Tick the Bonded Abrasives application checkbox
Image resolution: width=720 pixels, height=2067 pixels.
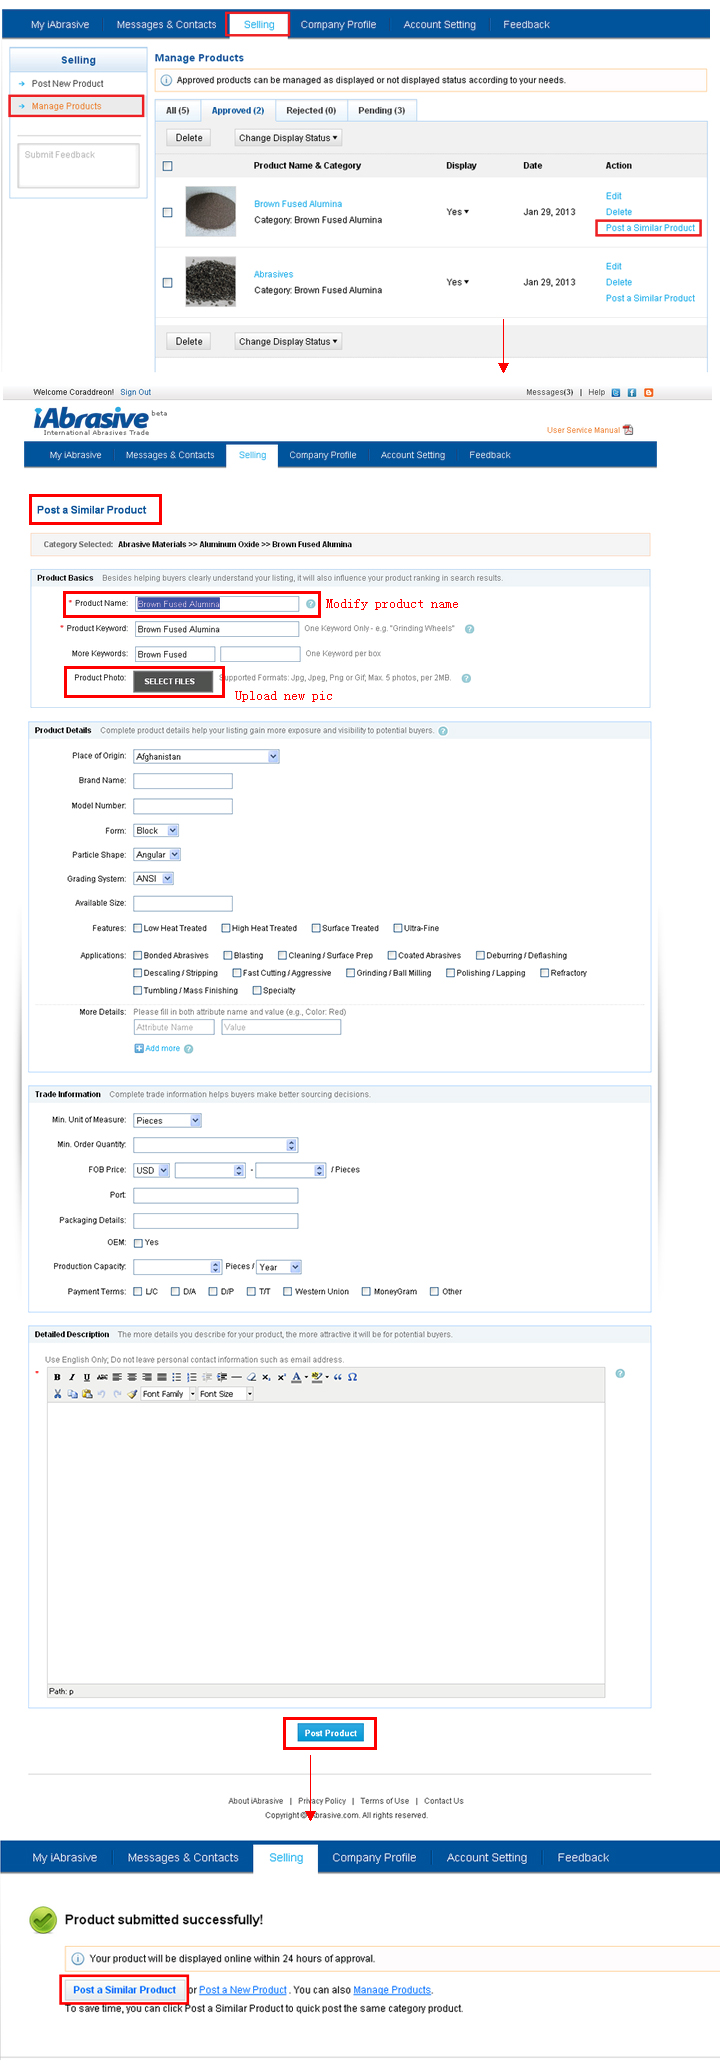(138, 955)
